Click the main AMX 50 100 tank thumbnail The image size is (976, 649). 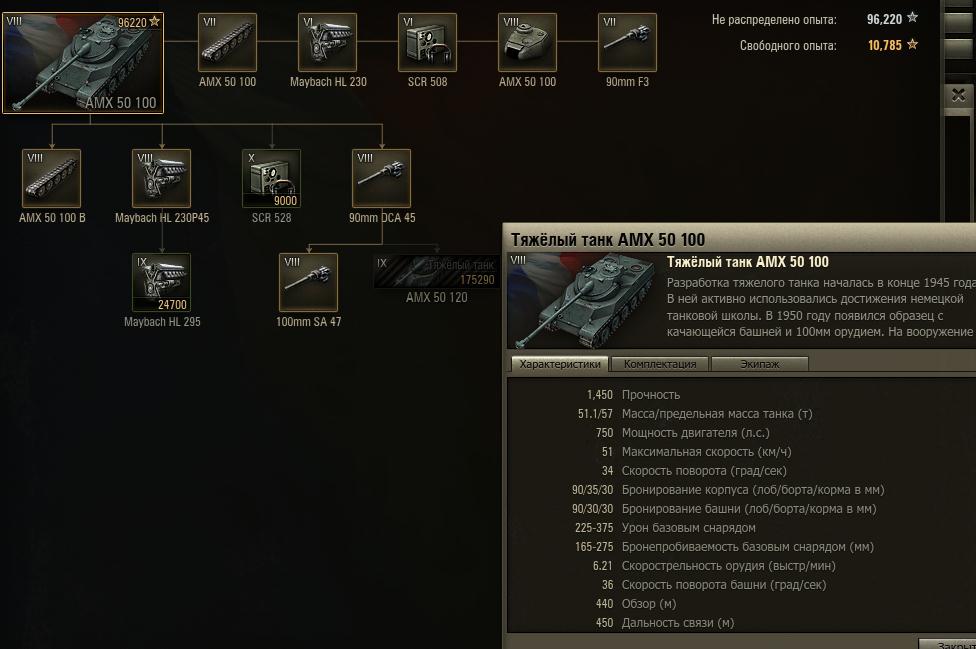pyautogui.click(x=83, y=63)
